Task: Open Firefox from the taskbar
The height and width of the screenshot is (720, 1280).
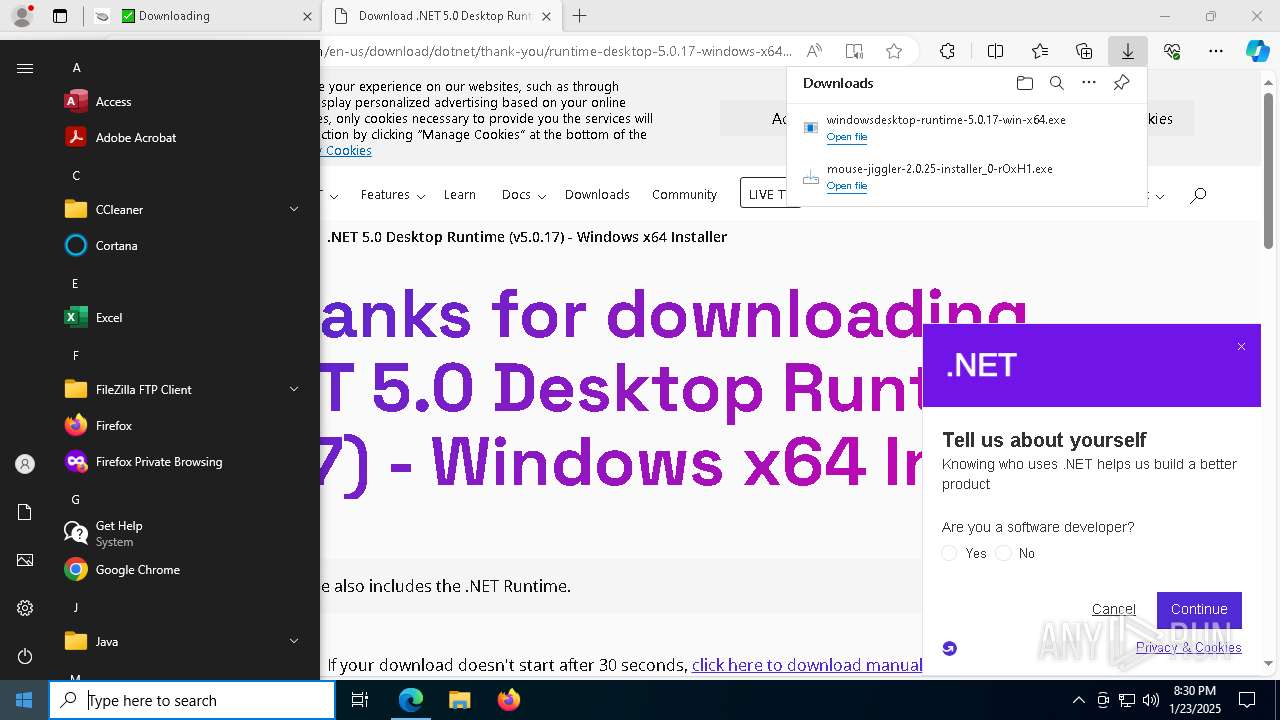Action: [508, 700]
